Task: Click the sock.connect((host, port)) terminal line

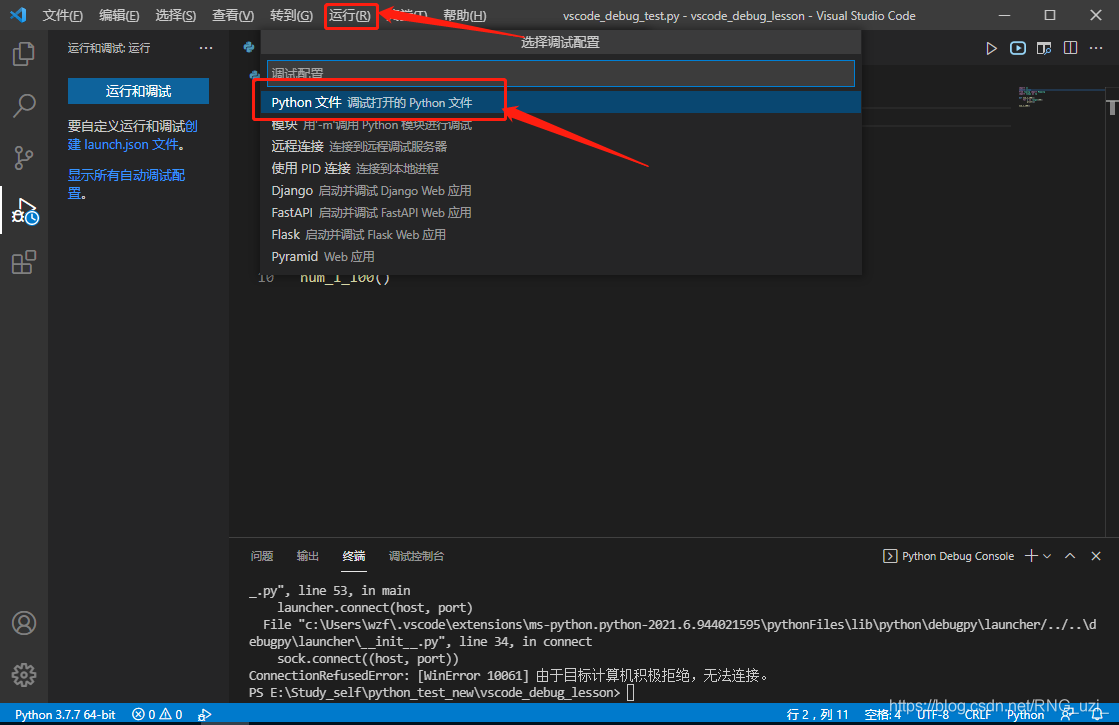Action: 368,658
